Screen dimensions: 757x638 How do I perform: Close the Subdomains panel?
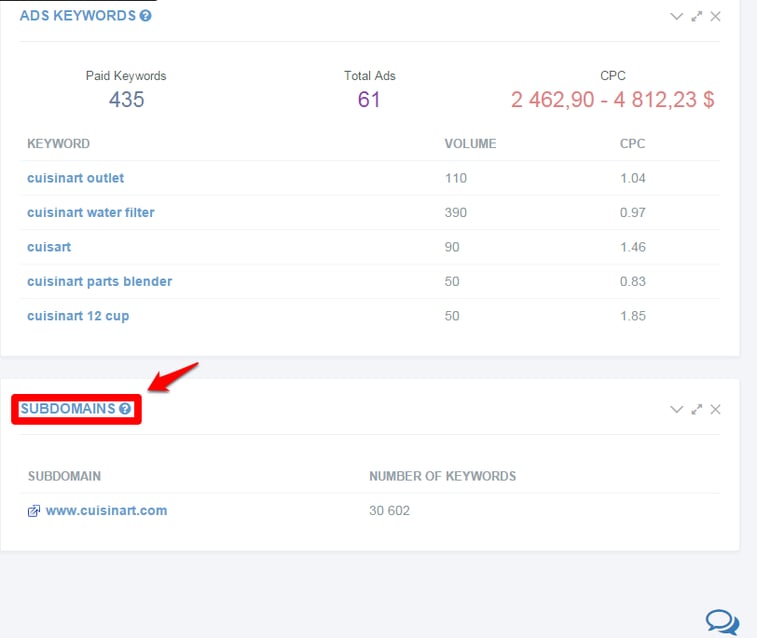coord(715,409)
